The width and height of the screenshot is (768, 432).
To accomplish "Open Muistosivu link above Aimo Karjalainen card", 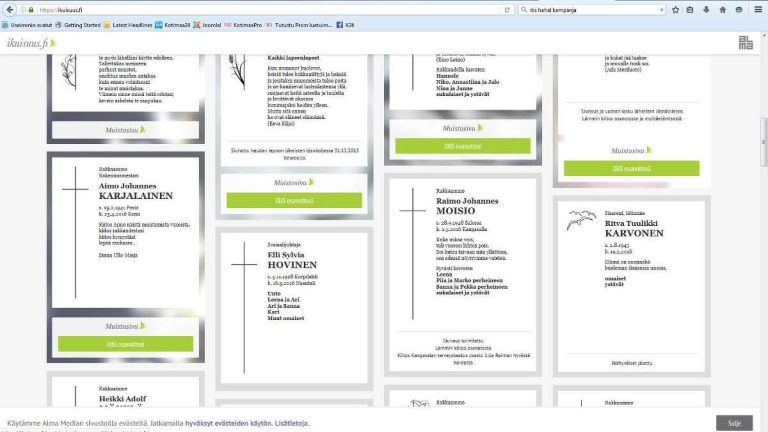I will pos(125,130).
